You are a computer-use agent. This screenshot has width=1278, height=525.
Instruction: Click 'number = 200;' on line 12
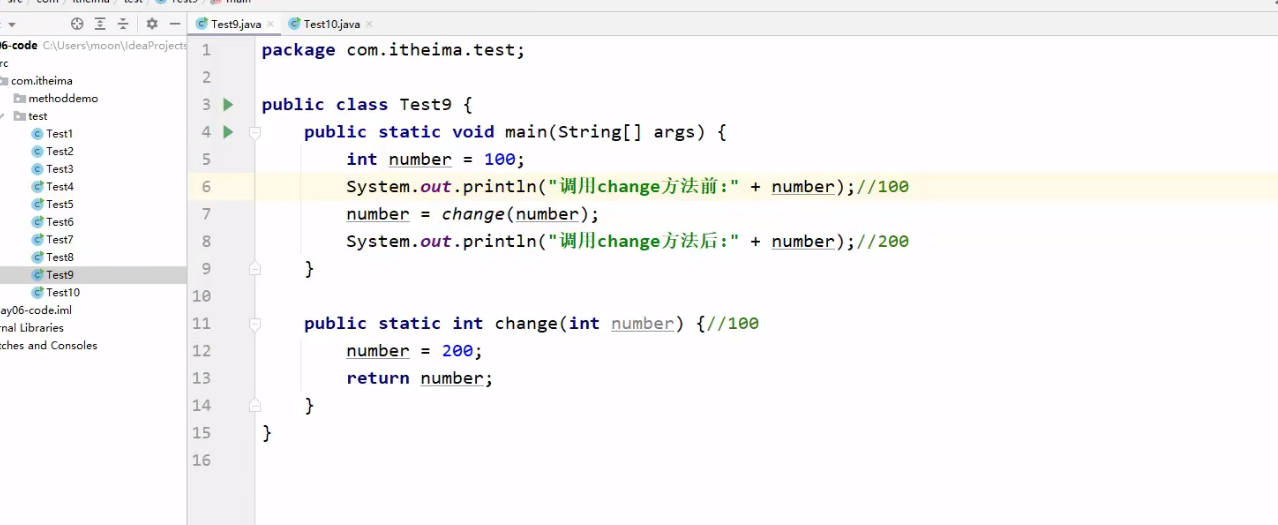[x=414, y=351]
